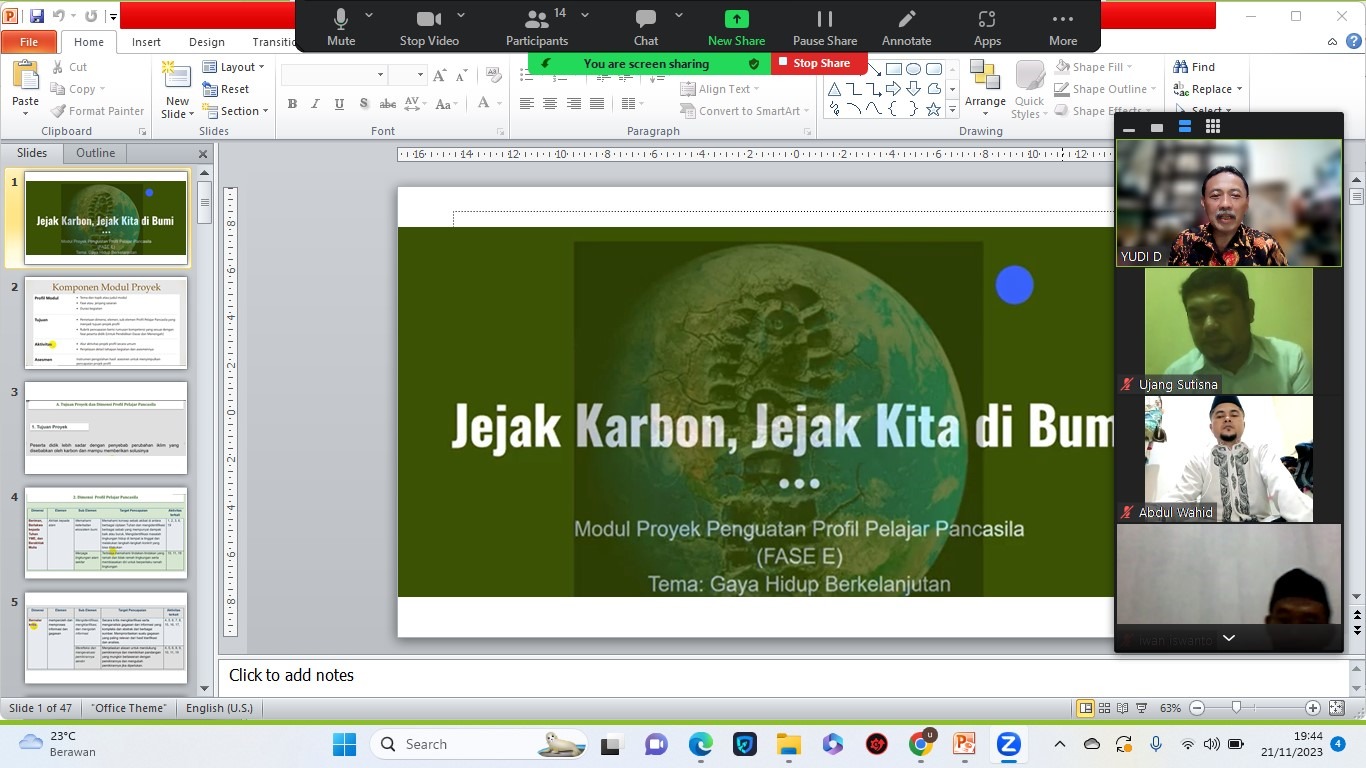The height and width of the screenshot is (768, 1366).
Task: Expand the Section dropdown
Action: point(236,111)
